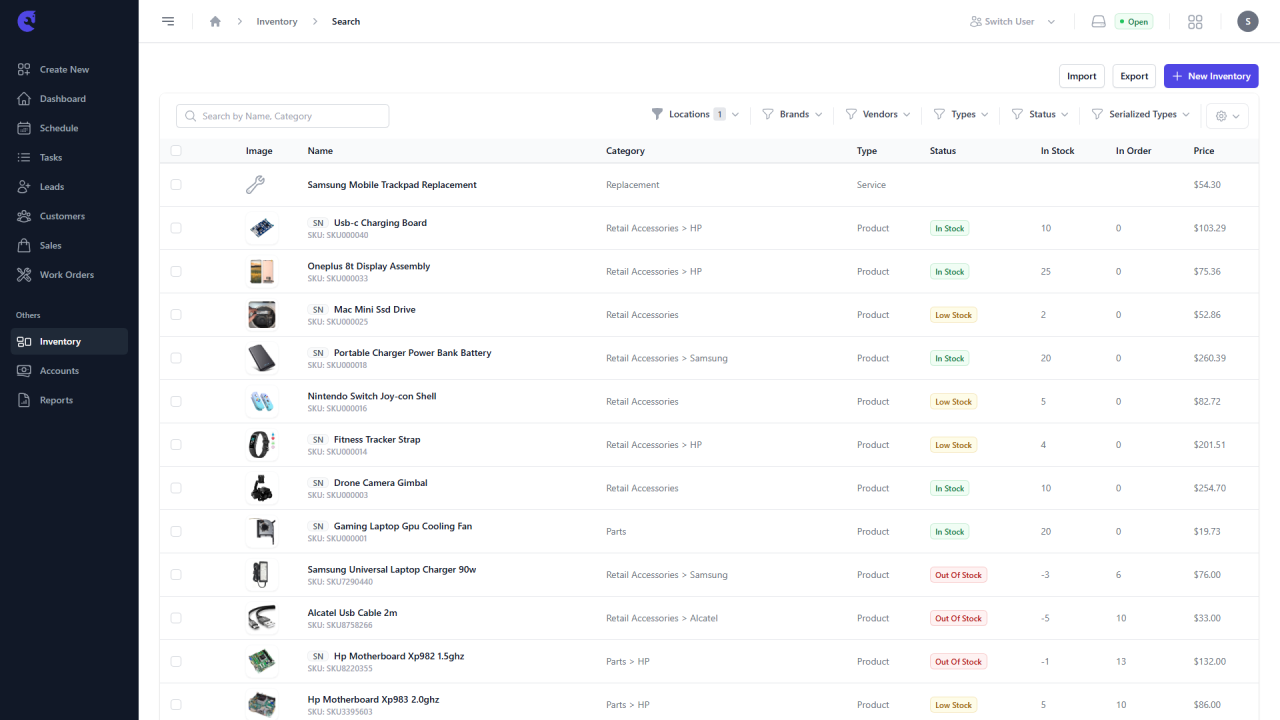Open Hp Motherboard Xp982 1.5ghz item
The width and height of the screenshot is (1280, 720).
[399, 656]
